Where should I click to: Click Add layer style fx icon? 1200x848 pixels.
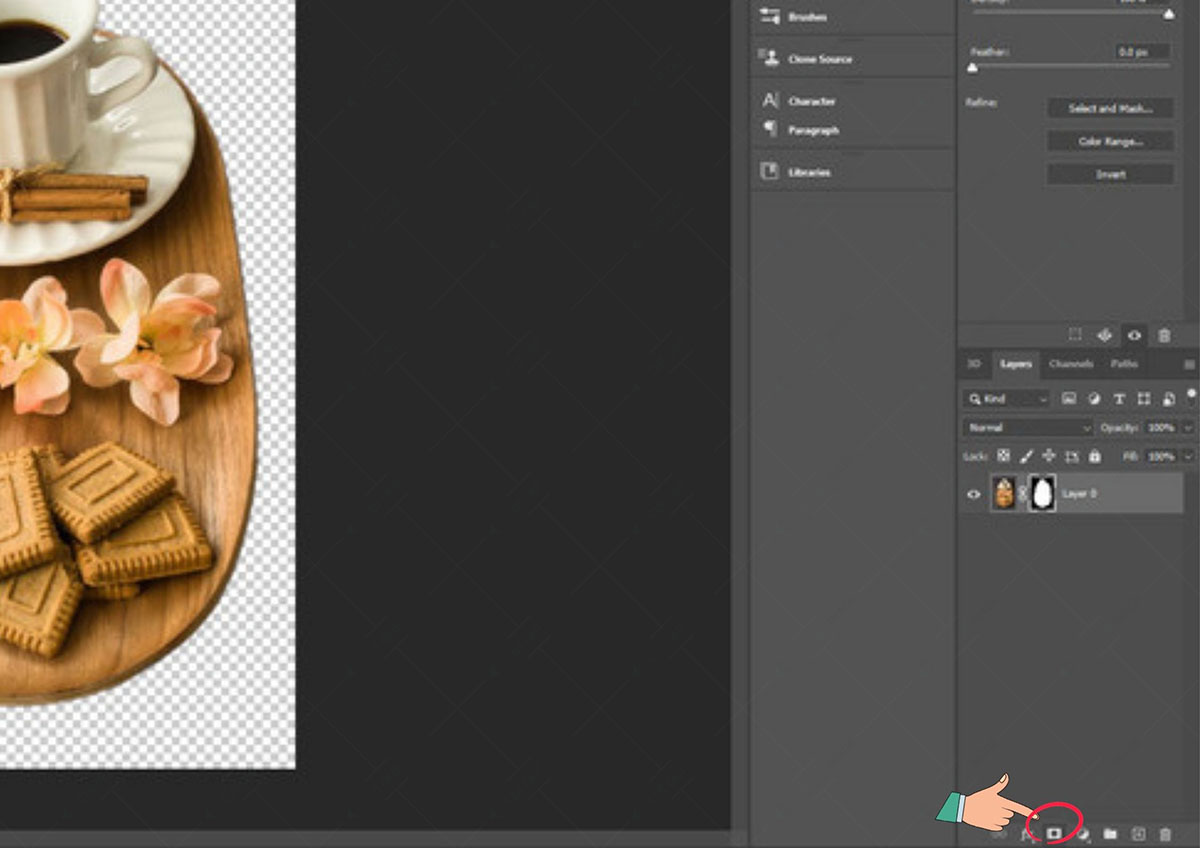click(x=1026, y=833)
